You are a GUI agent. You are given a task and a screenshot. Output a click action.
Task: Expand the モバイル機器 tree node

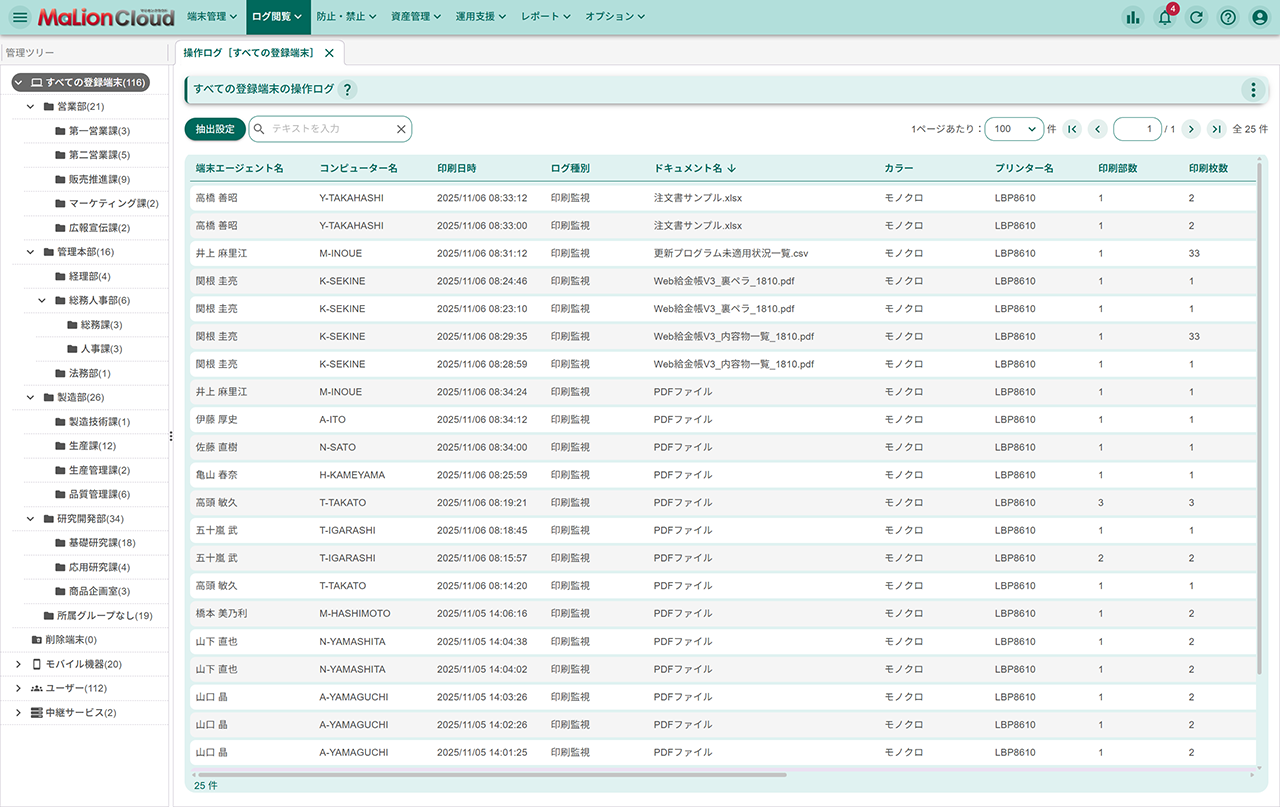pyautogui.click(x=18, y=664)
